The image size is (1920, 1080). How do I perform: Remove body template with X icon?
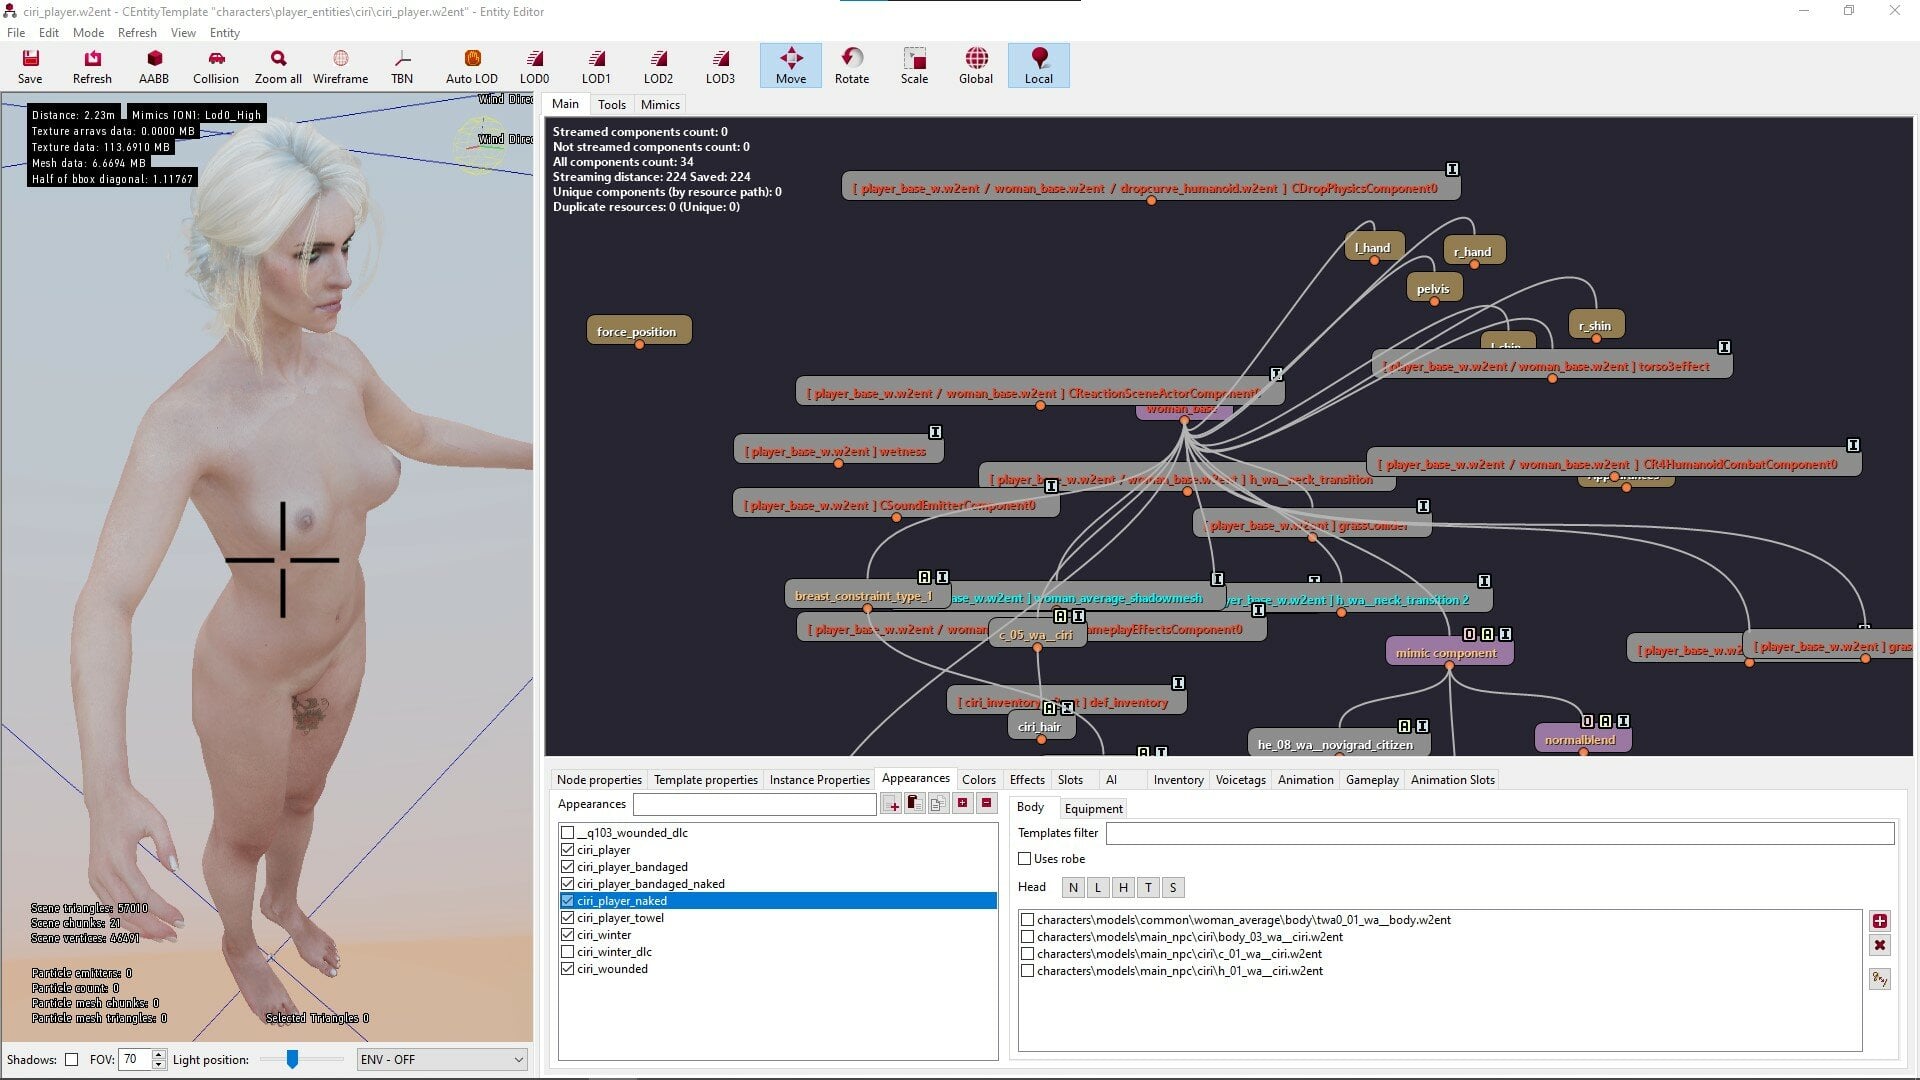[1880, 945]
